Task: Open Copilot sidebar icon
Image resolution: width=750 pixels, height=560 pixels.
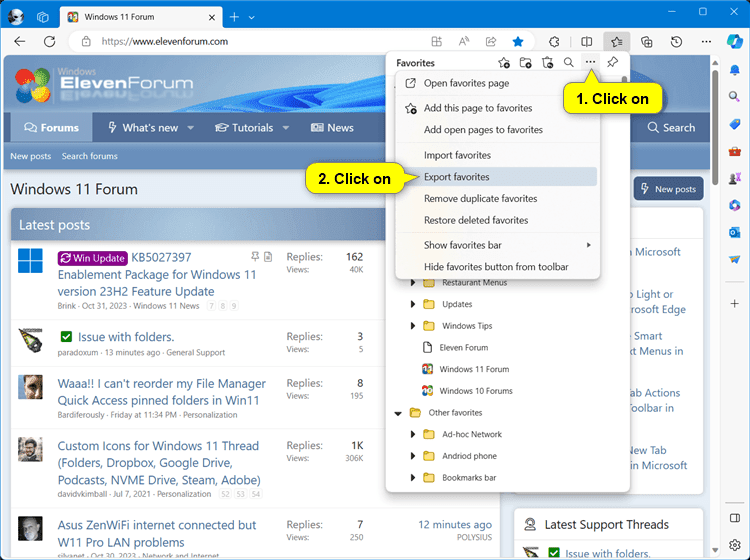Action: (734, 42)
